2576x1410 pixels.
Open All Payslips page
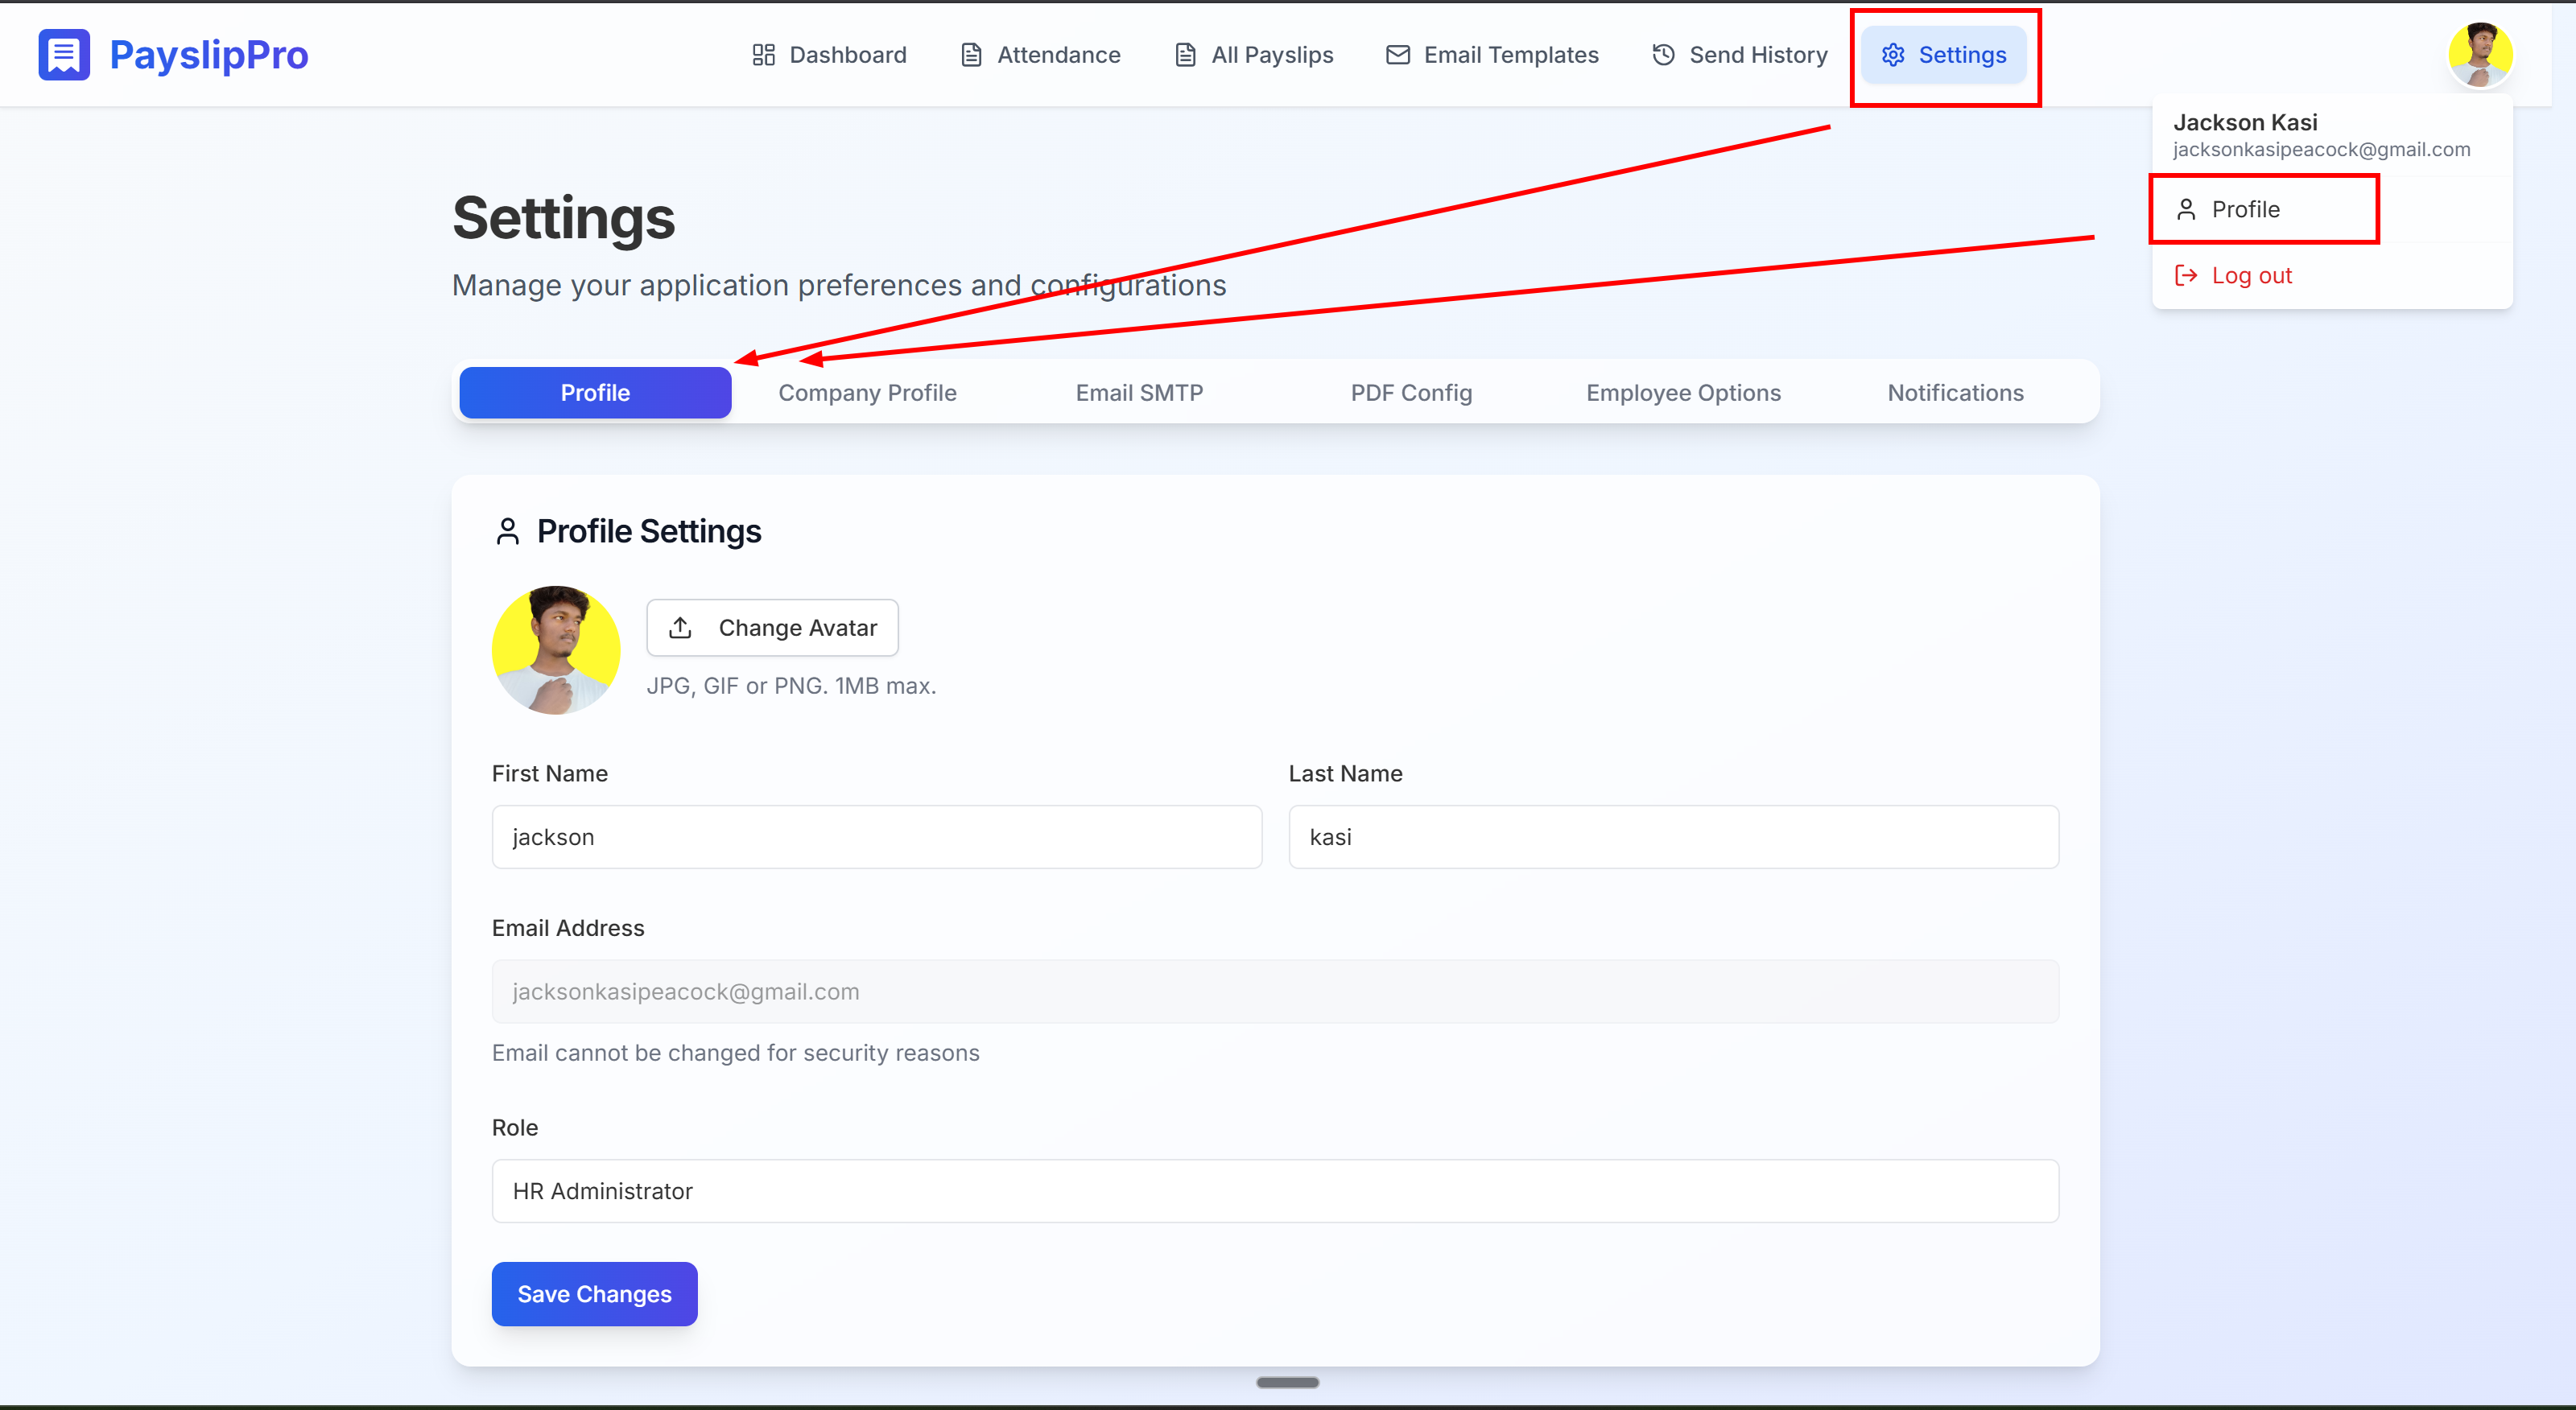click(x=1253, y=55)
